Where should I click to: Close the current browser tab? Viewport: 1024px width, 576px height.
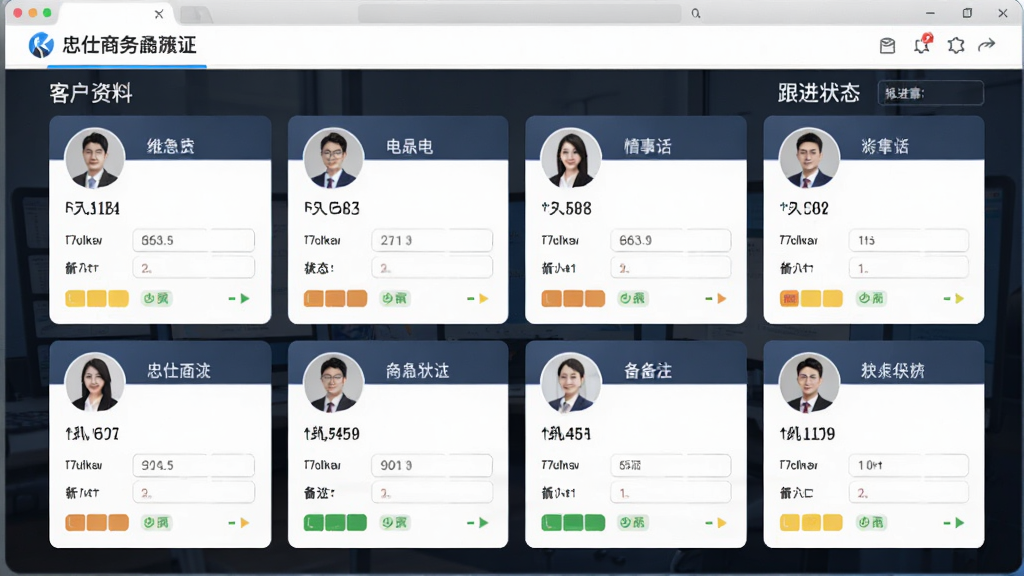coord(159,14)
